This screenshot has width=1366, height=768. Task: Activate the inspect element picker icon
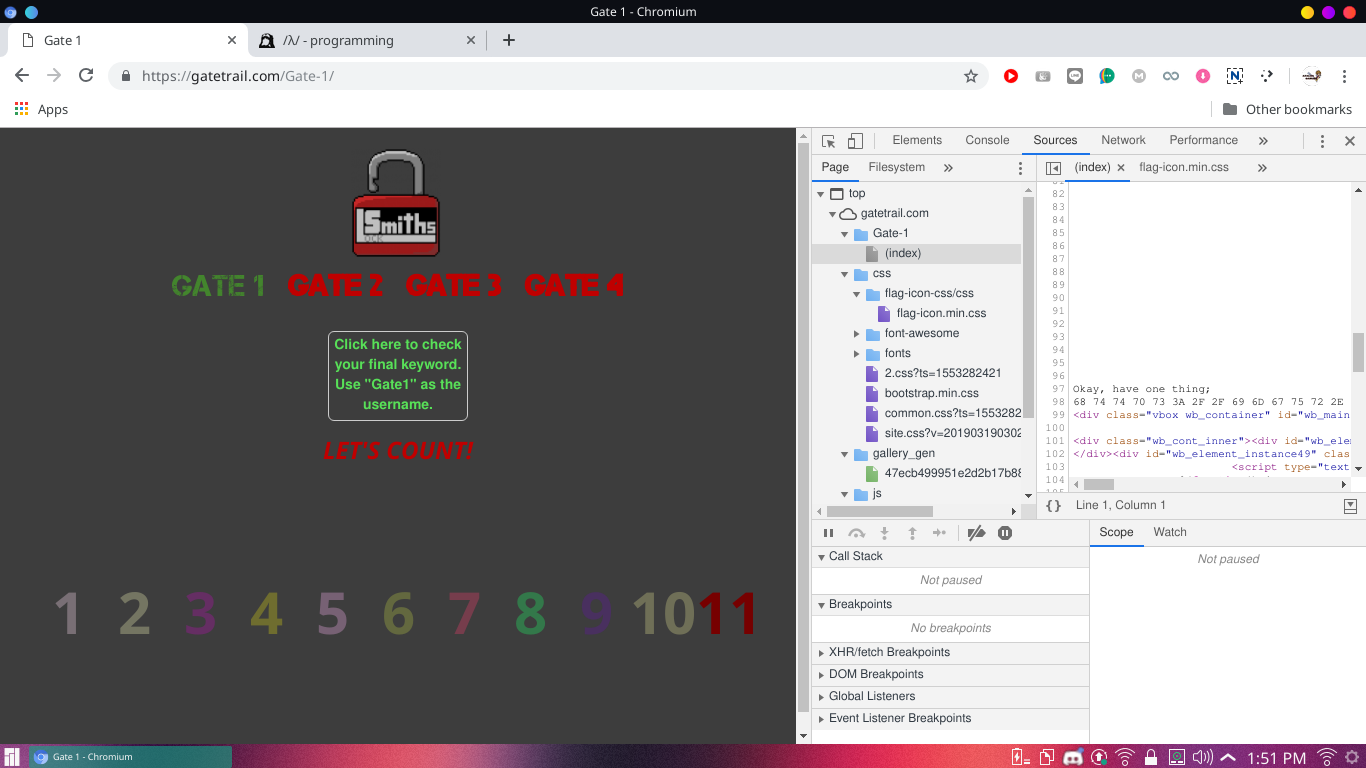pos(828,141)
